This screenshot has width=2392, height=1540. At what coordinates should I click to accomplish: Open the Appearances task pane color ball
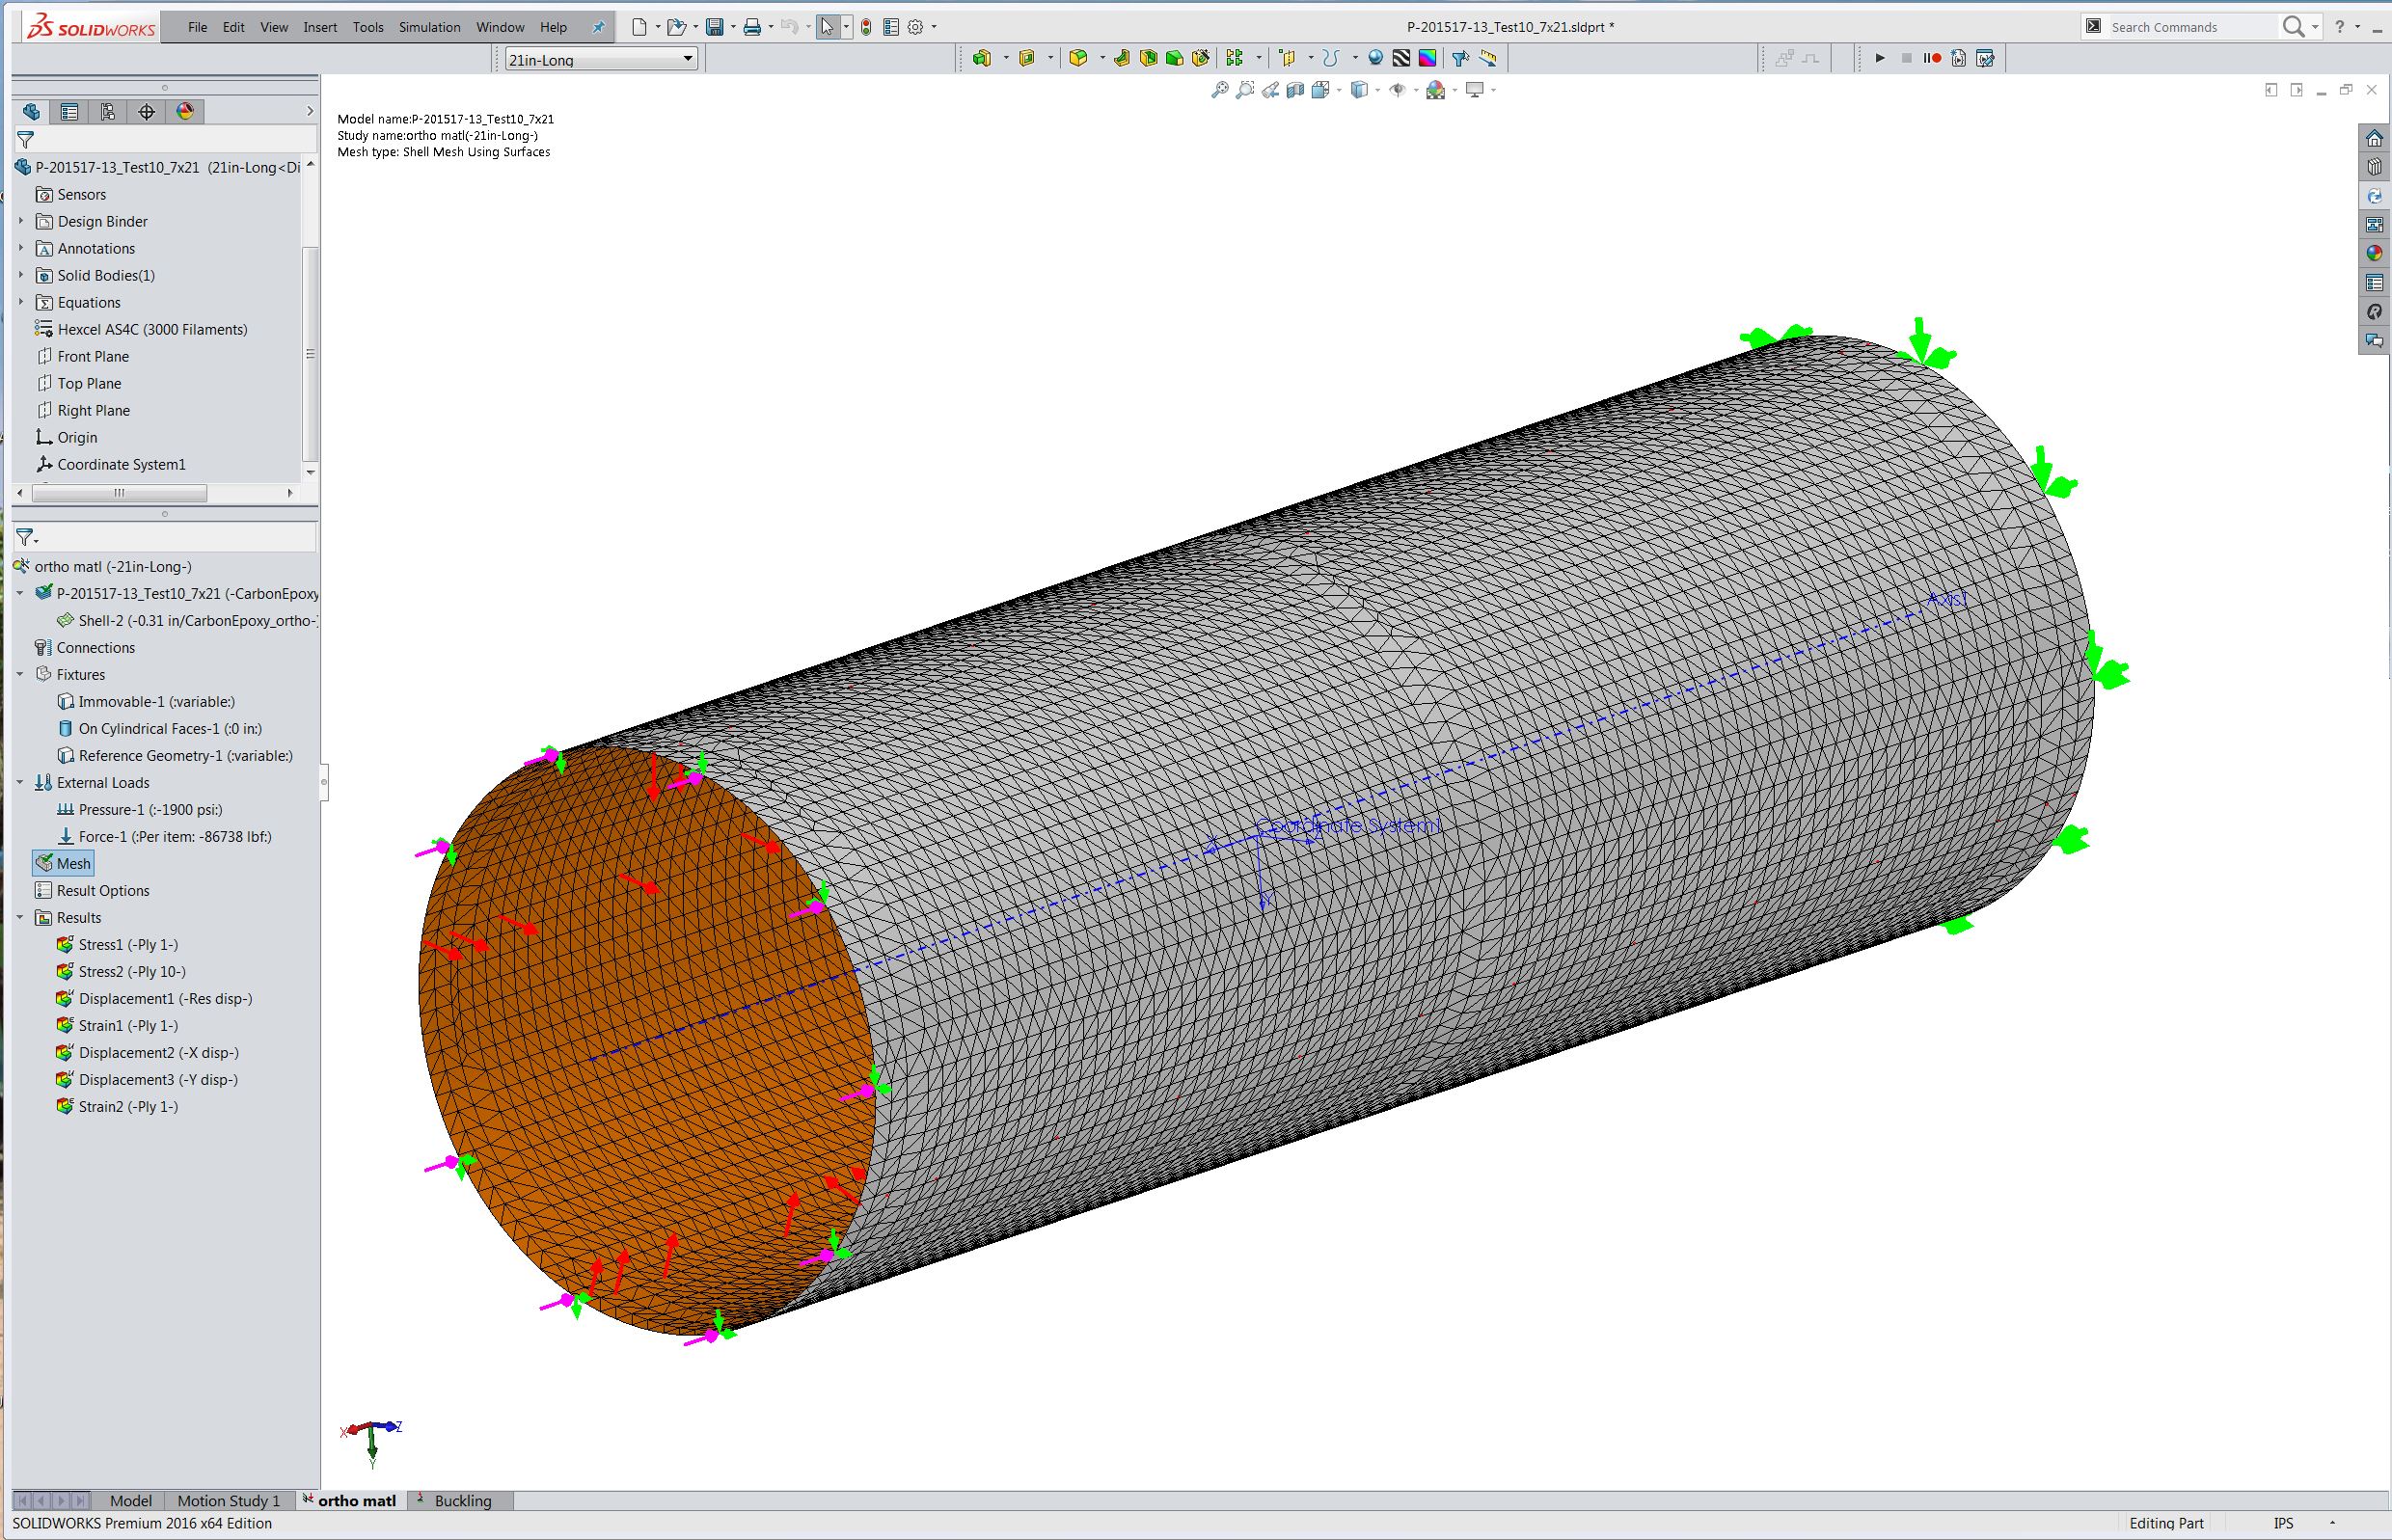2374,254
